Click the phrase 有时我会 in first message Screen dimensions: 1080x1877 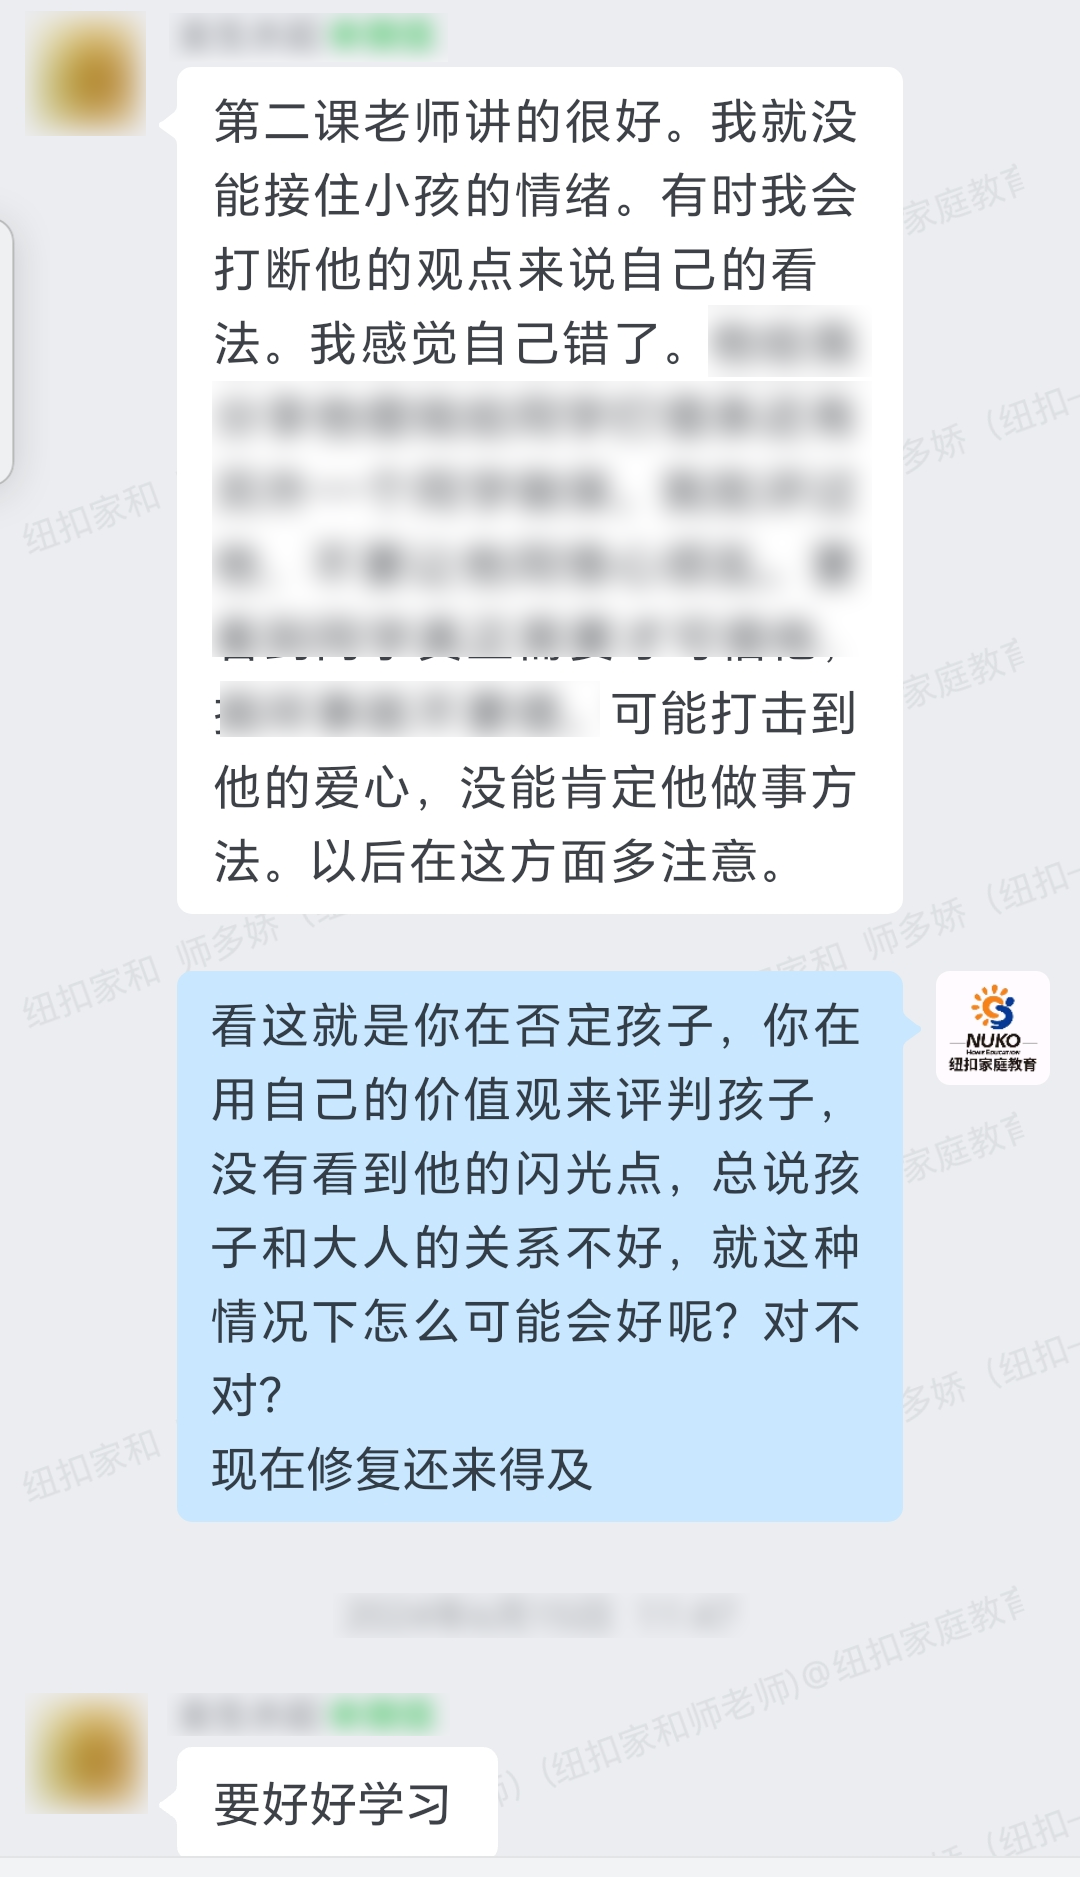pyautogui.click(x=758, y=196)
